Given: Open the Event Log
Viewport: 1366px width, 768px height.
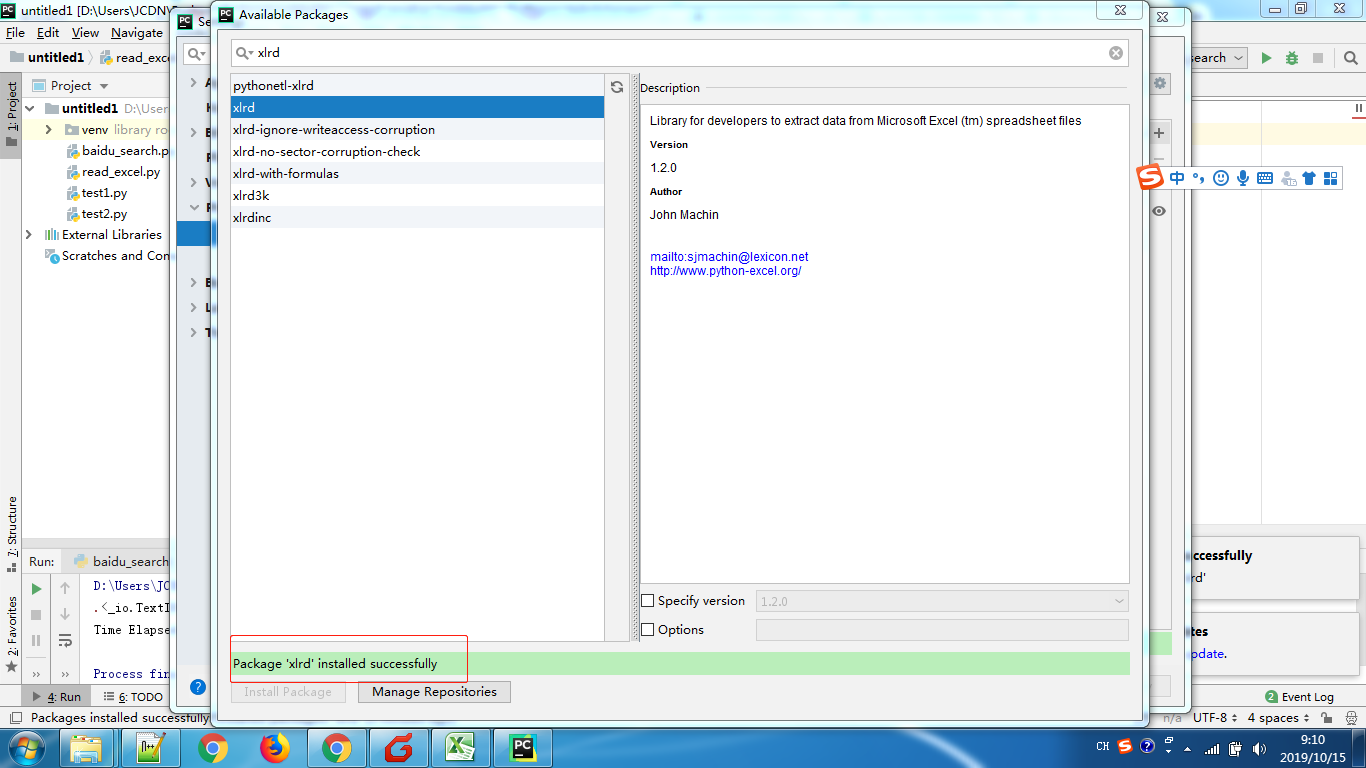Looking at the screenshot, I should pyautogui.click(x=1299, y=697).
